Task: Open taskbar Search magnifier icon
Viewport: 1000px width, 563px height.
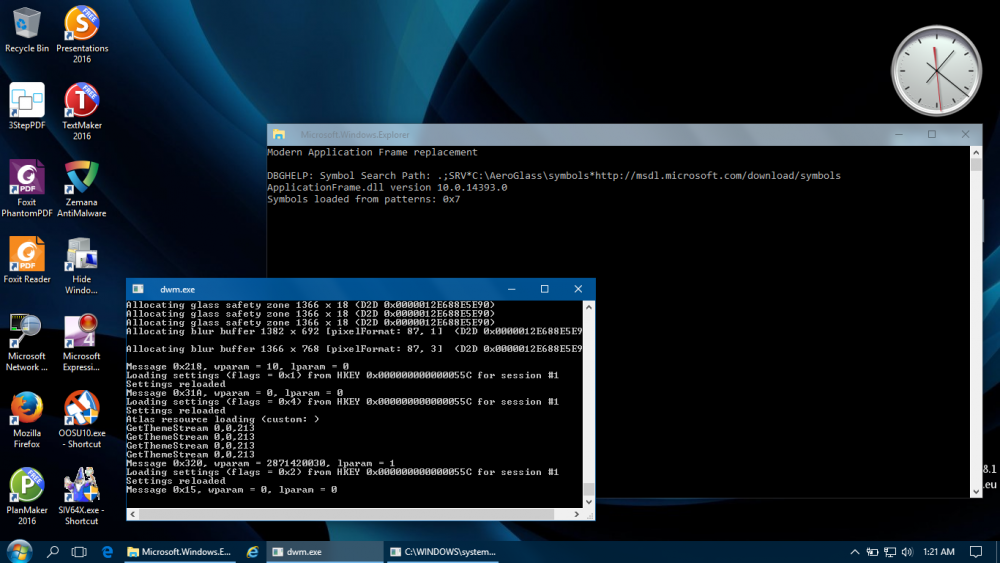Action: point(53,552)
